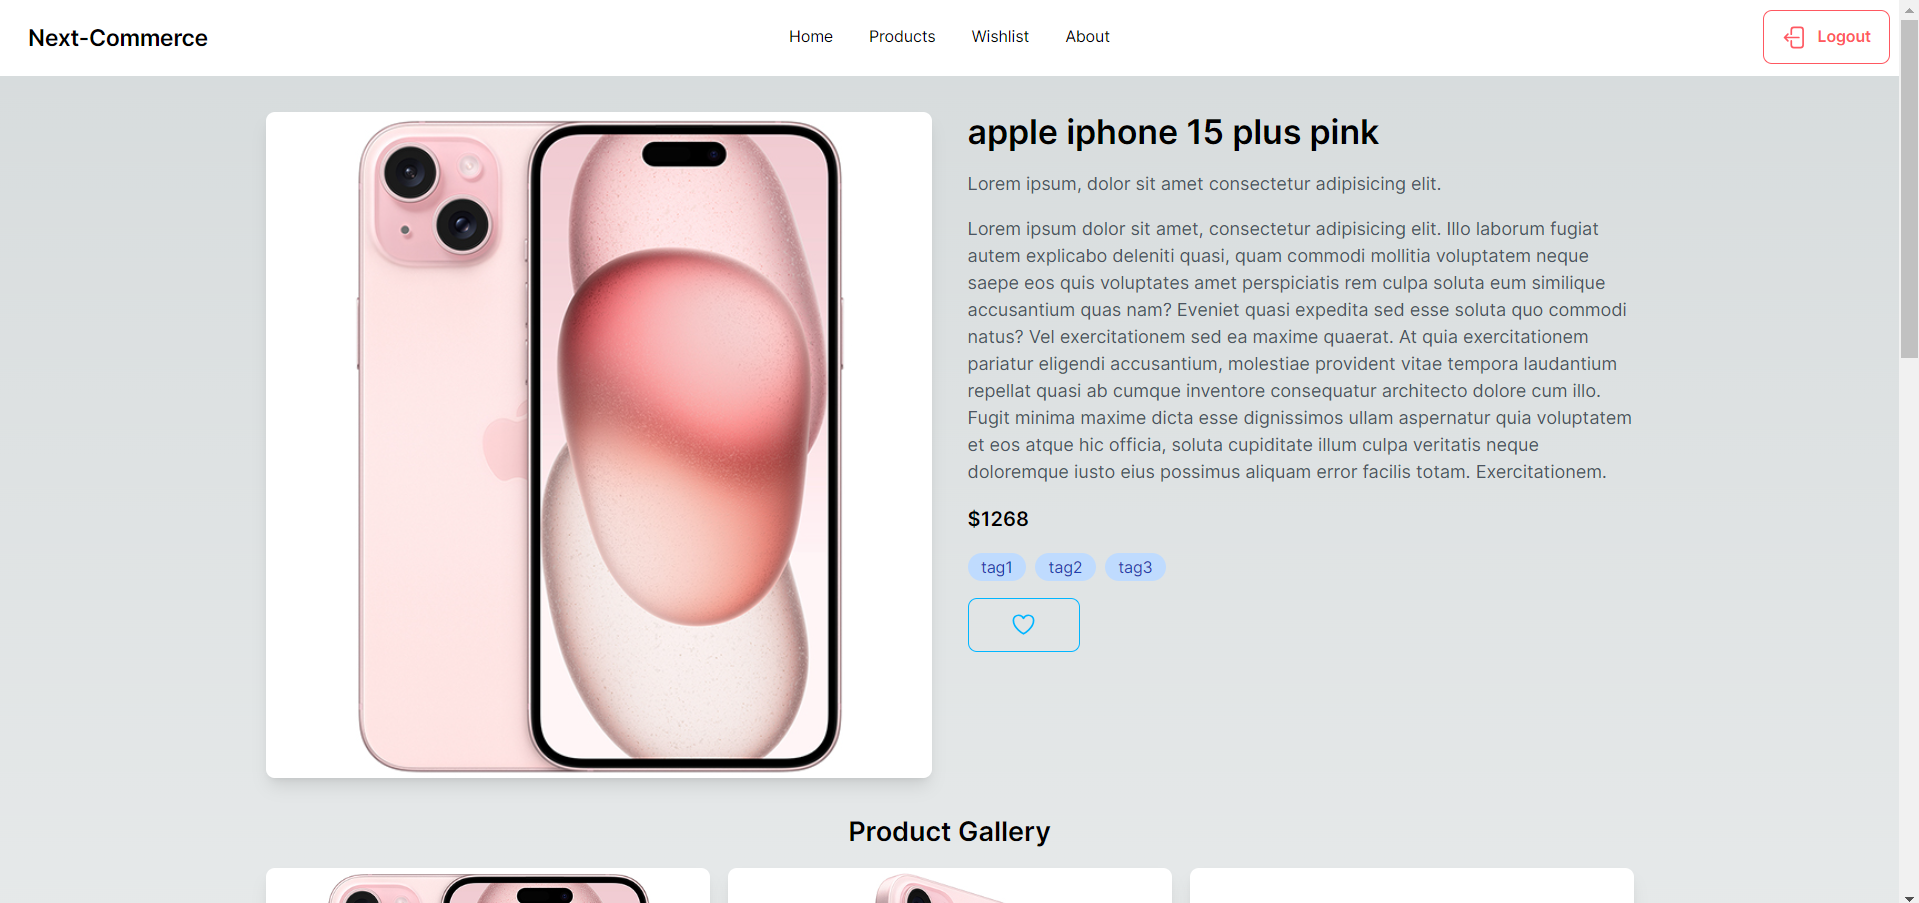Click the Logout button text
Viewport: 1919px width, 903px height.
[1843, 37]
